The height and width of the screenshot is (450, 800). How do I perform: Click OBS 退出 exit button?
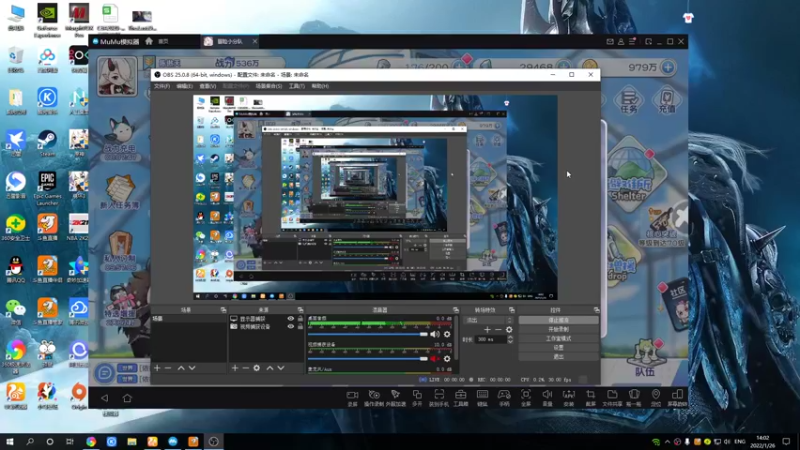pos(559,357)
